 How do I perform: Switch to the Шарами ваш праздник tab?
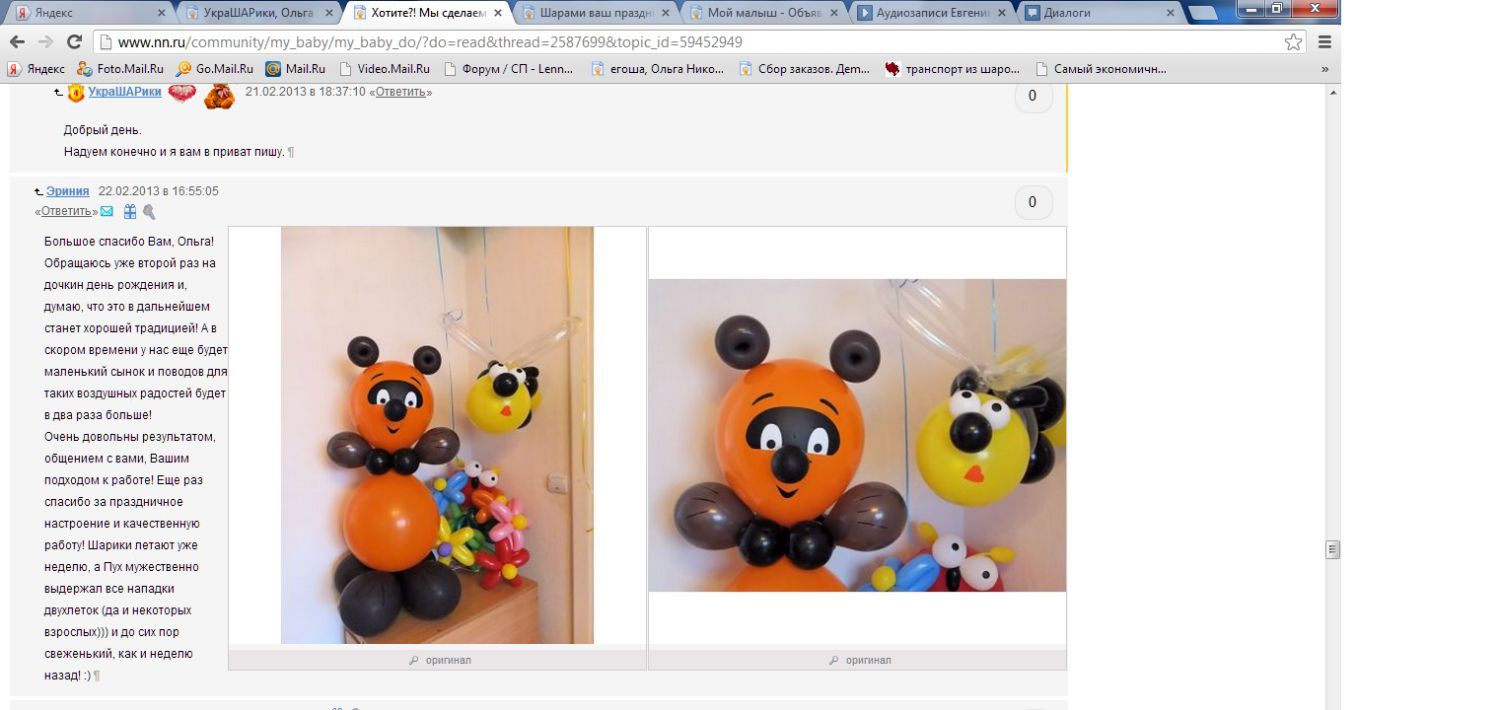click(x=594, y=13)
